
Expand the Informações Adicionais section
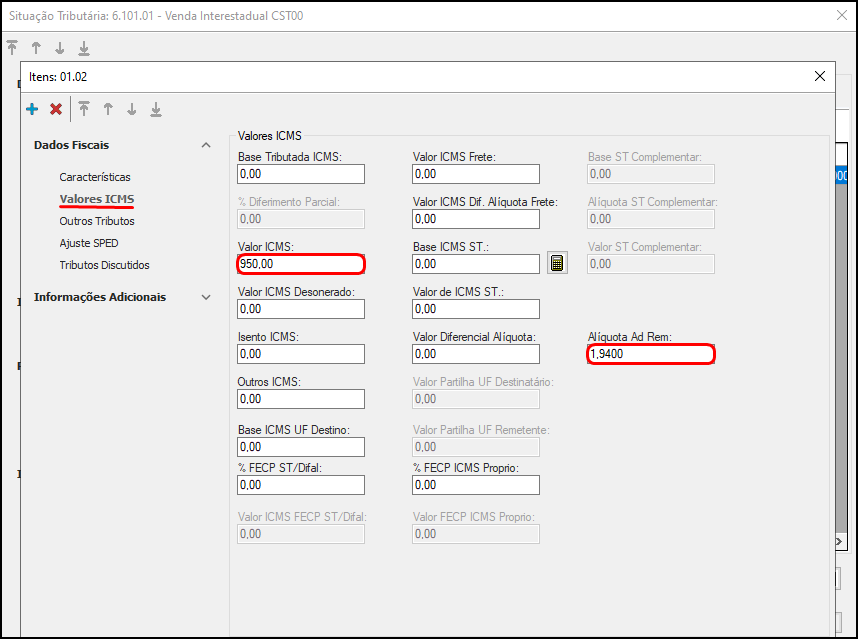pos(206,297)
